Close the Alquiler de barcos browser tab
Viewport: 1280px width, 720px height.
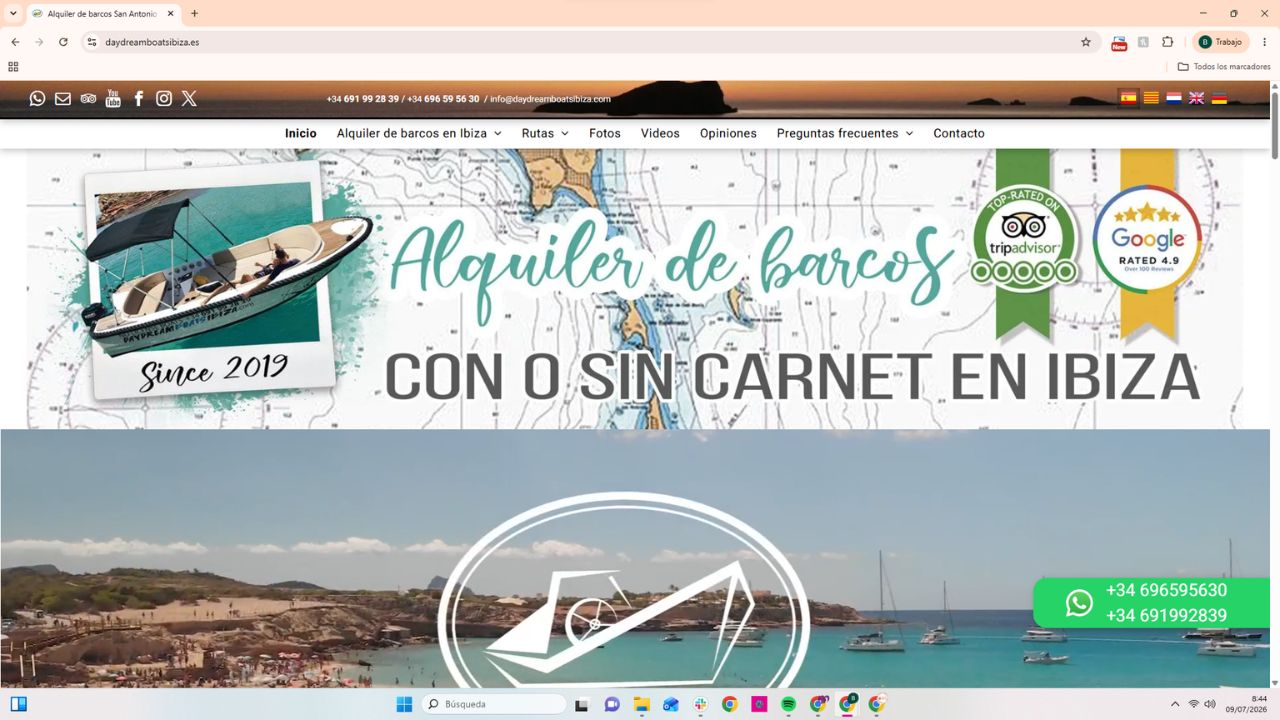tap(171, 14)
